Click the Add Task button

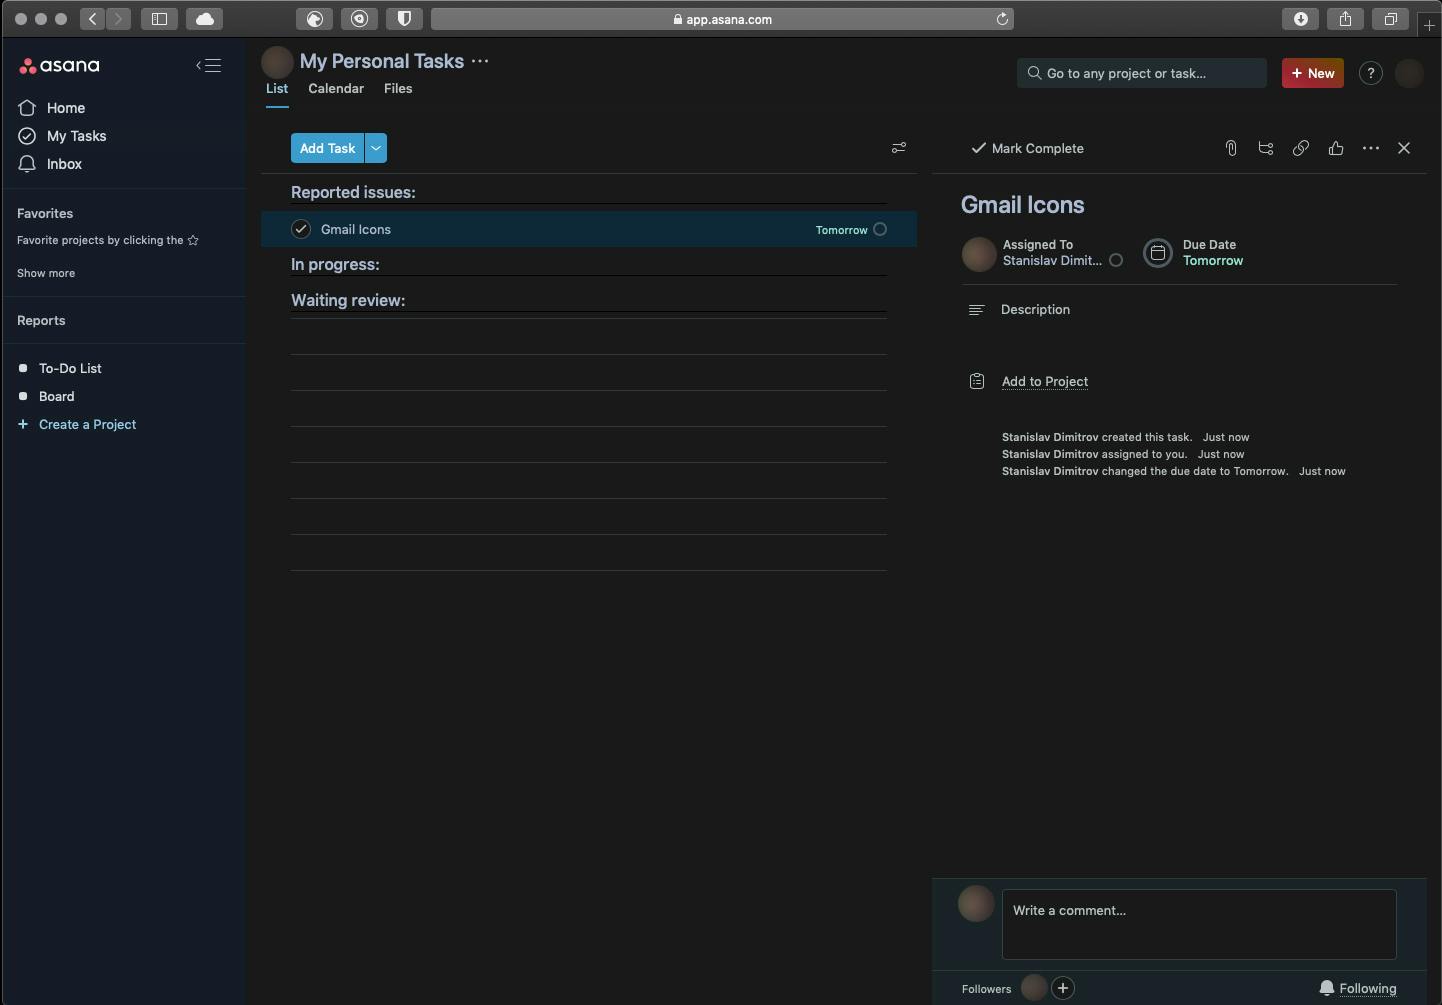(327, 148)
